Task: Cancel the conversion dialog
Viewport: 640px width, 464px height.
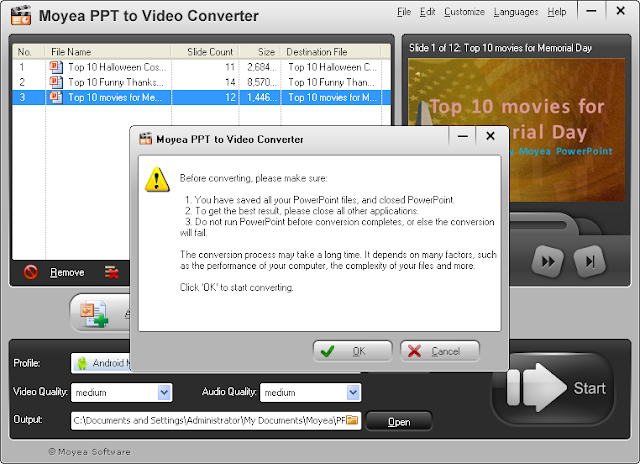Action: (x=440, y=351)
